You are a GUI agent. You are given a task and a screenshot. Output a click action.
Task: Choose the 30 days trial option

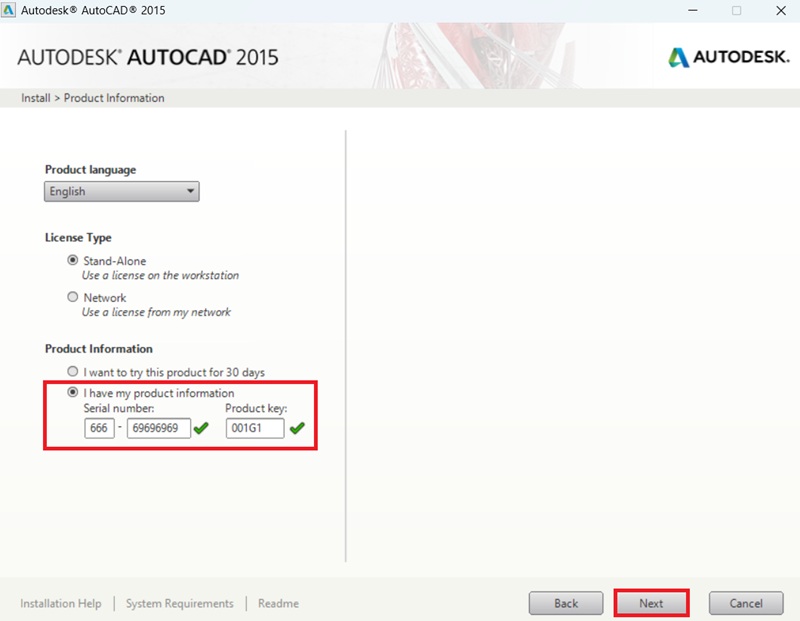[72, 372]
